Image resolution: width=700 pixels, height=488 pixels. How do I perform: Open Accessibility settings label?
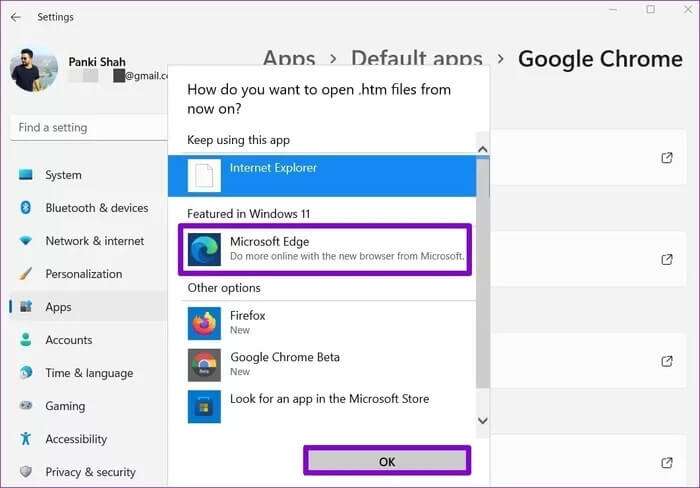(x=76, y=439)
